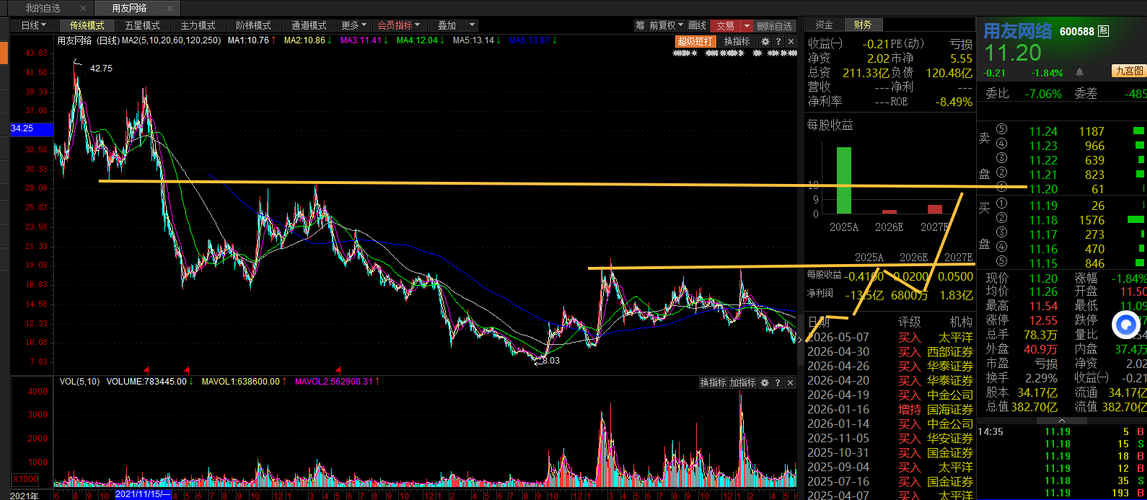Open the 2026-05-07 太平洋 rating row
The height and width of the screenshot is (500, 1147).
pos(890,337)
